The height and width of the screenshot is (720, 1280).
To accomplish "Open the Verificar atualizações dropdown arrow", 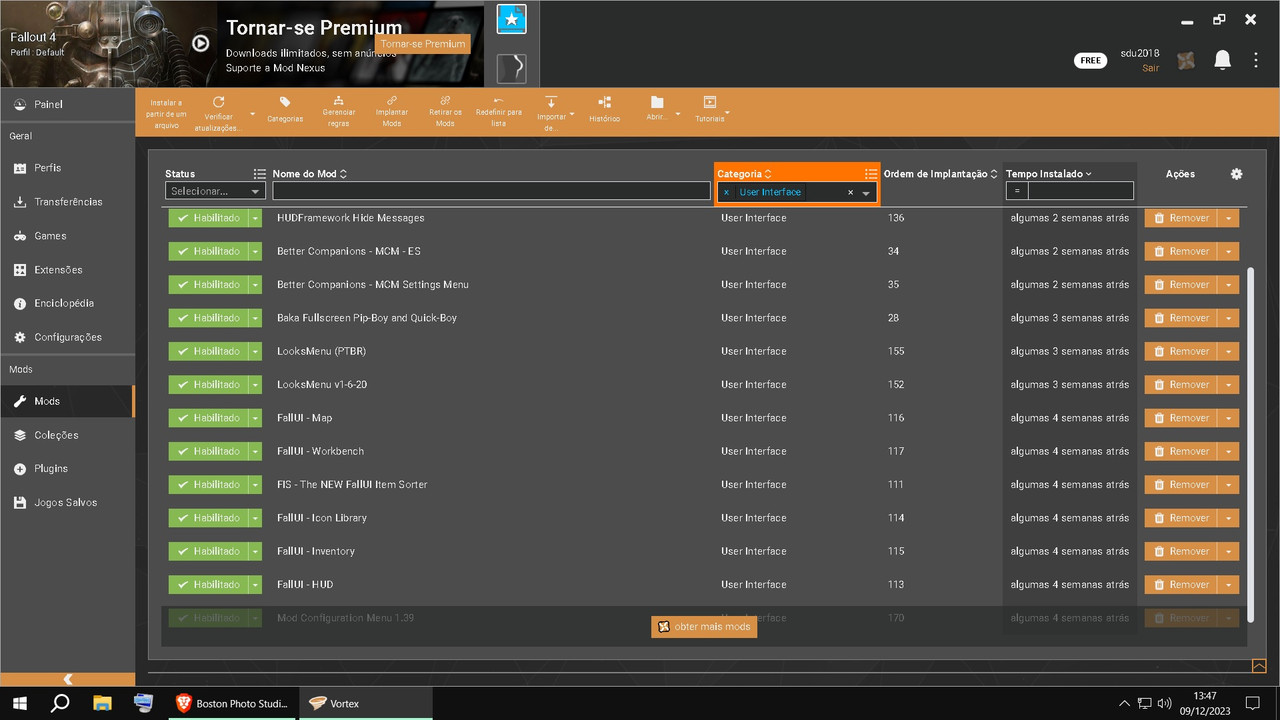I will pos(252,114).
